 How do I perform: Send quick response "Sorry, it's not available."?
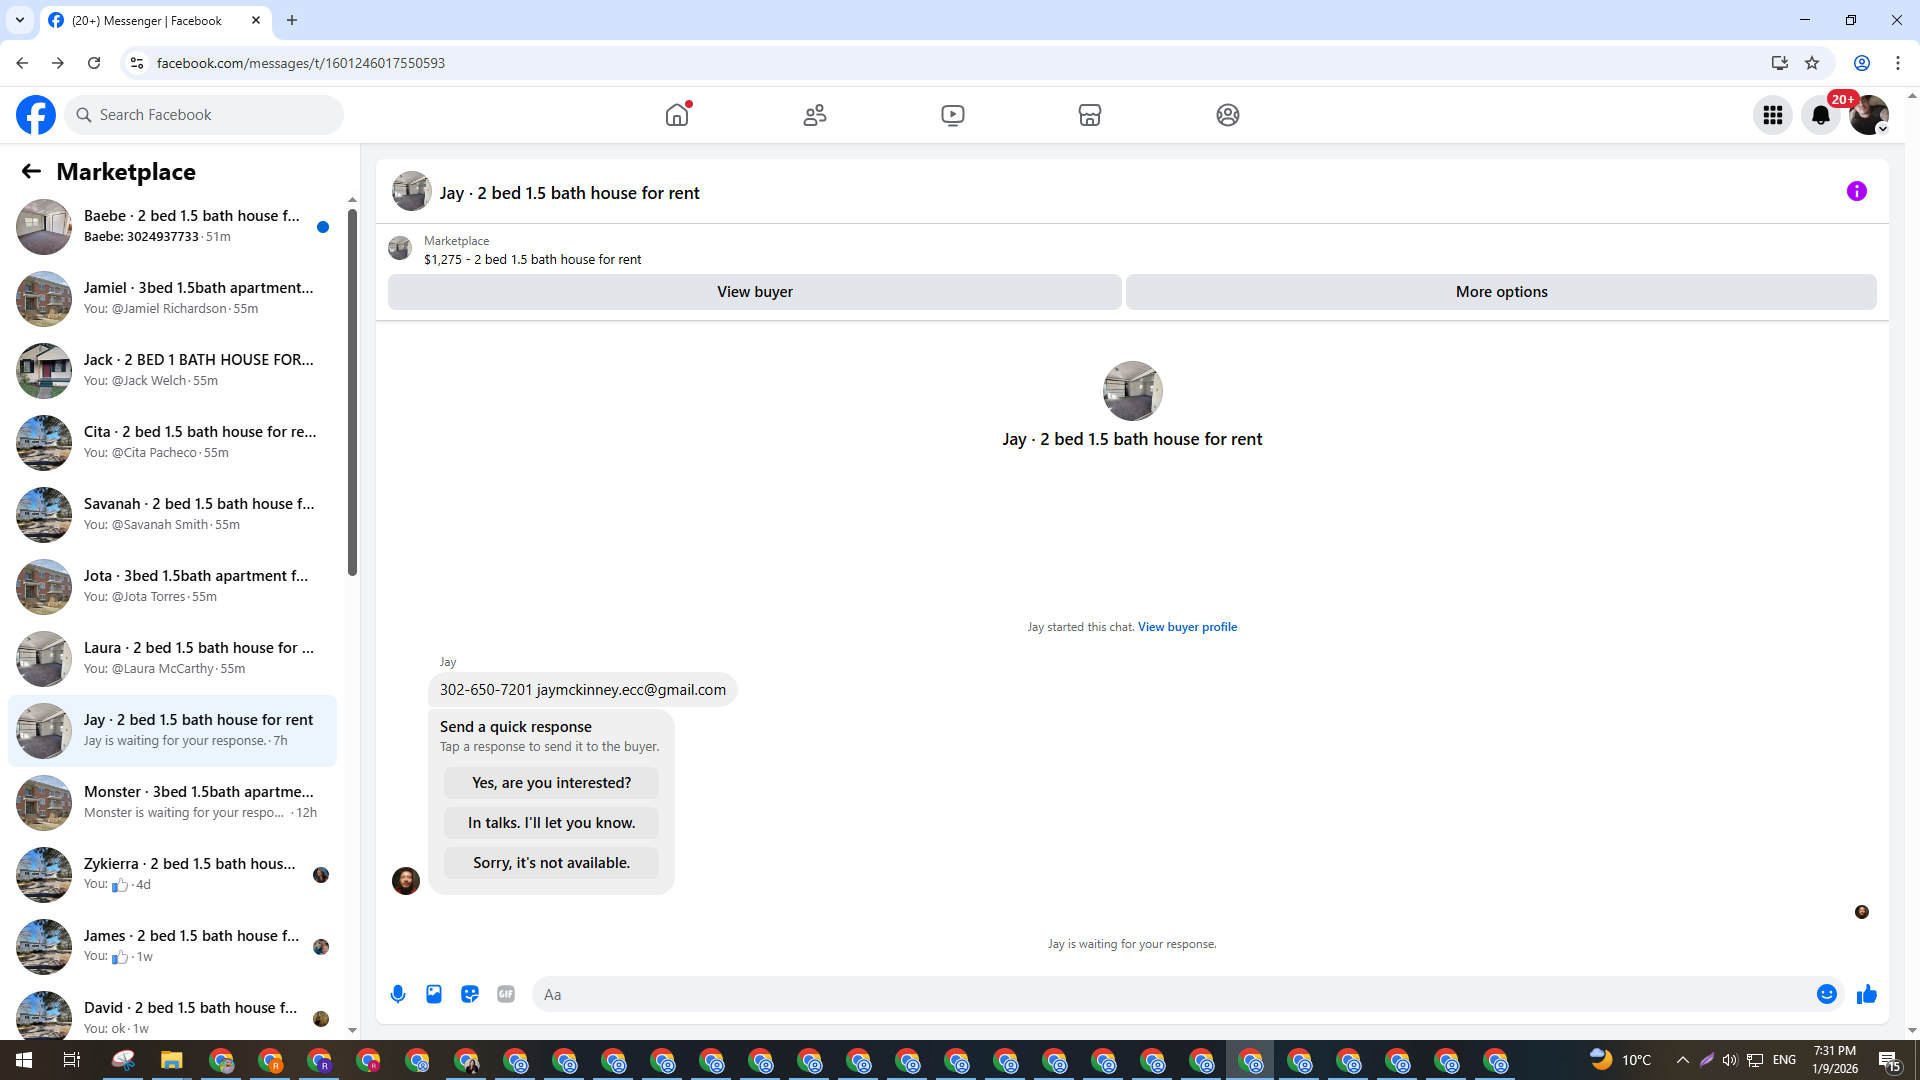[x=551, y=863]
